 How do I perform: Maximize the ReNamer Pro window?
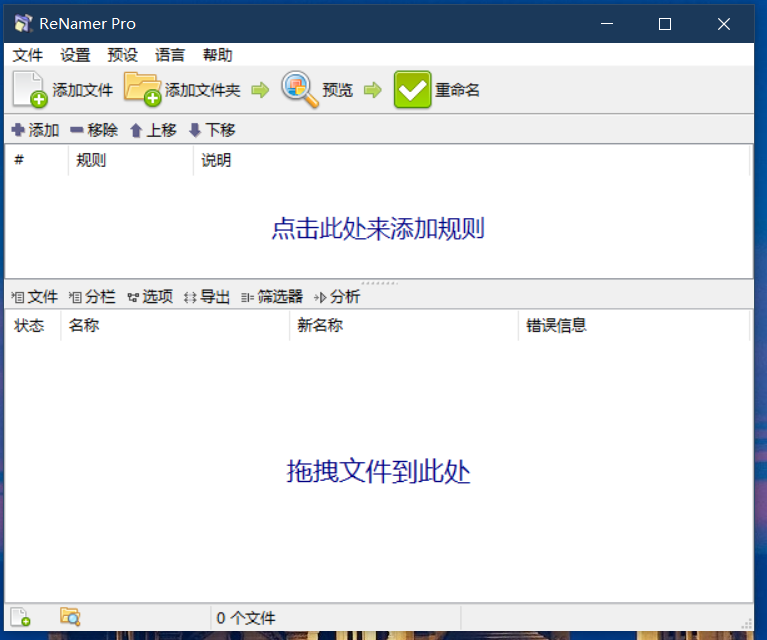665,23
